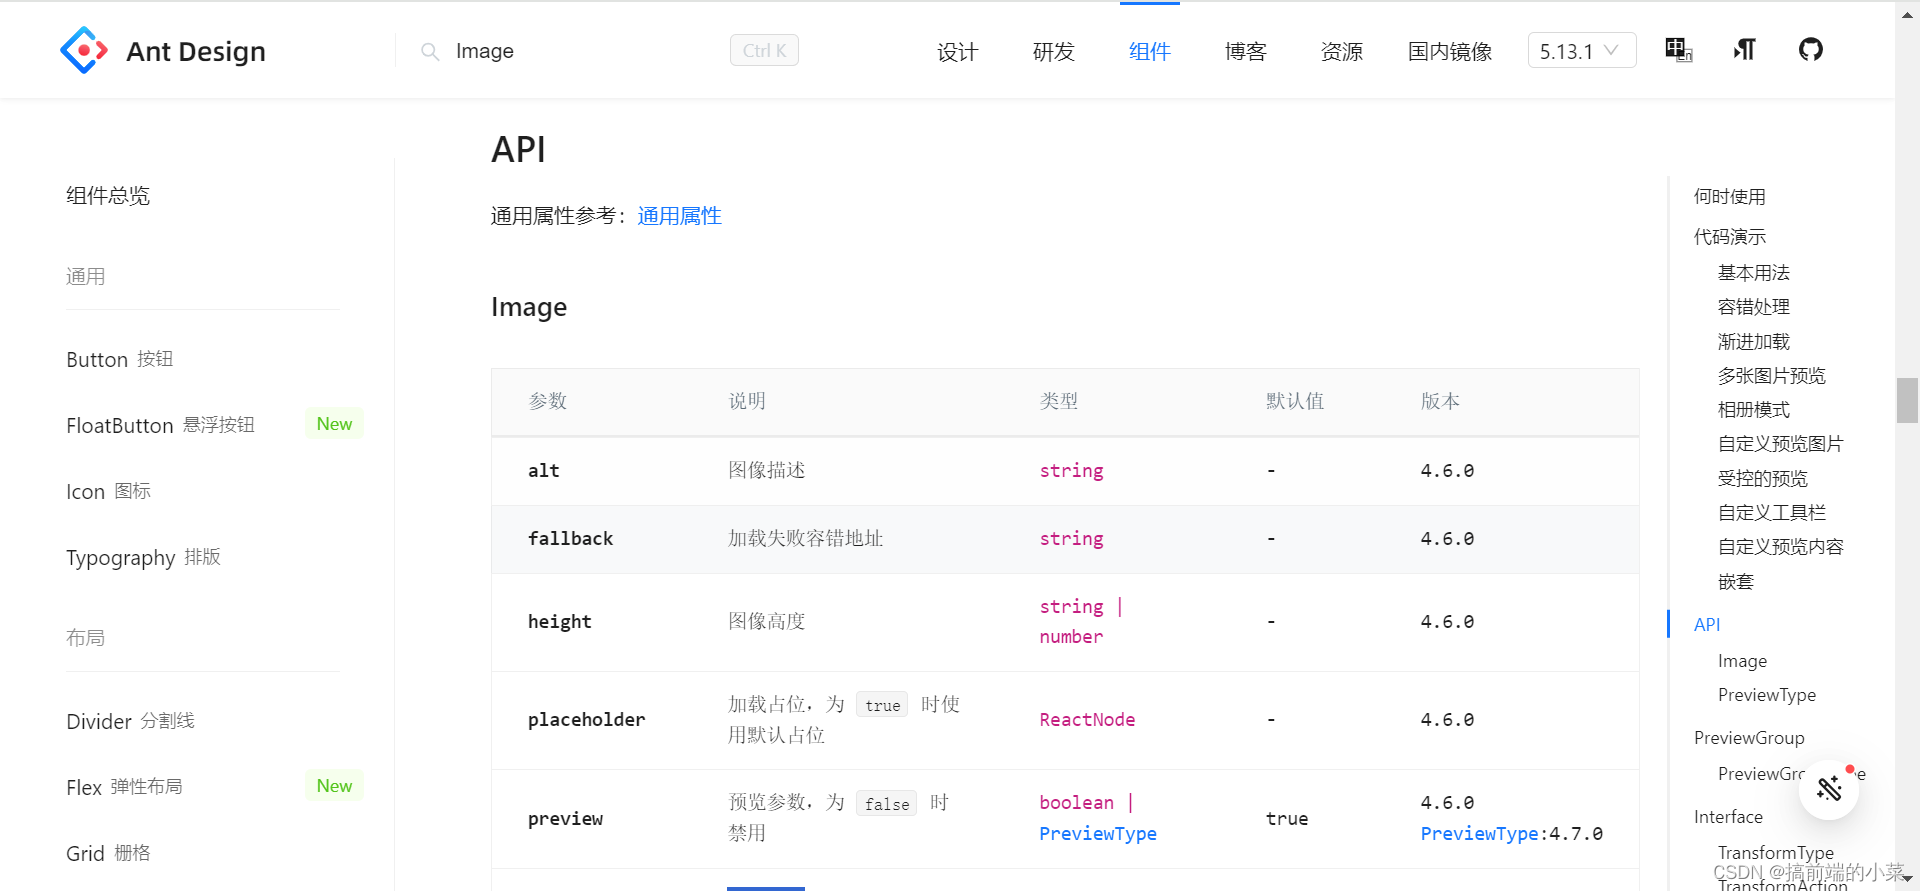Image resolution: width=1920 pixels, height=891 pixels.
Task: Open the 博客 nav menu item
Action: click(x=1245, y=51)
